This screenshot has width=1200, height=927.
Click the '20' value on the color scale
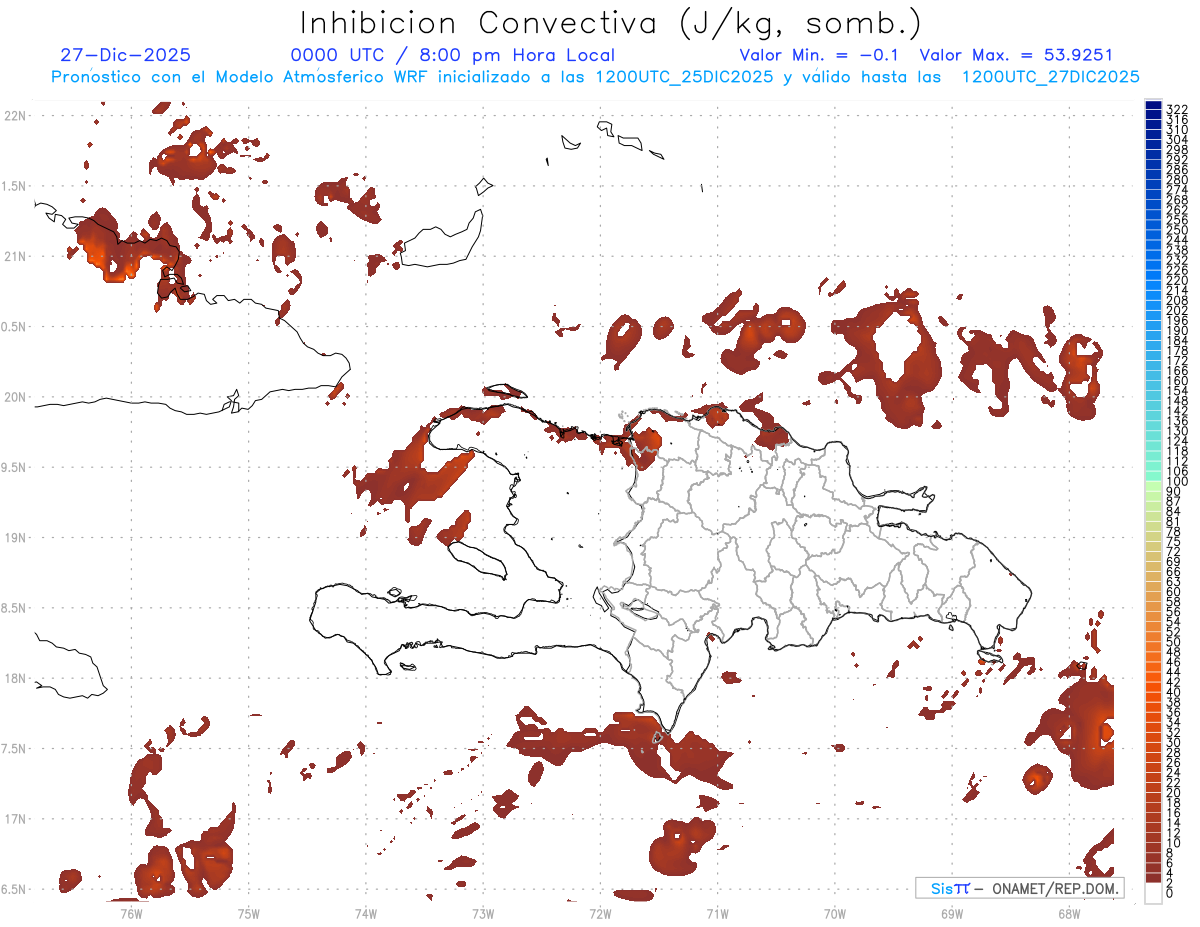(1174, 792)
